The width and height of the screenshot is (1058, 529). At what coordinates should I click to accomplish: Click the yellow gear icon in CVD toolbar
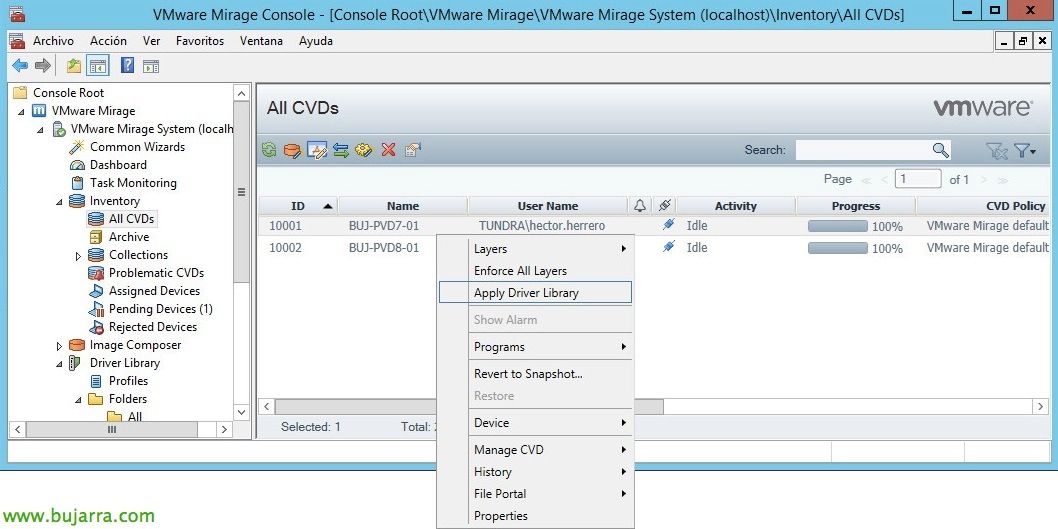(x=364, y=150)
